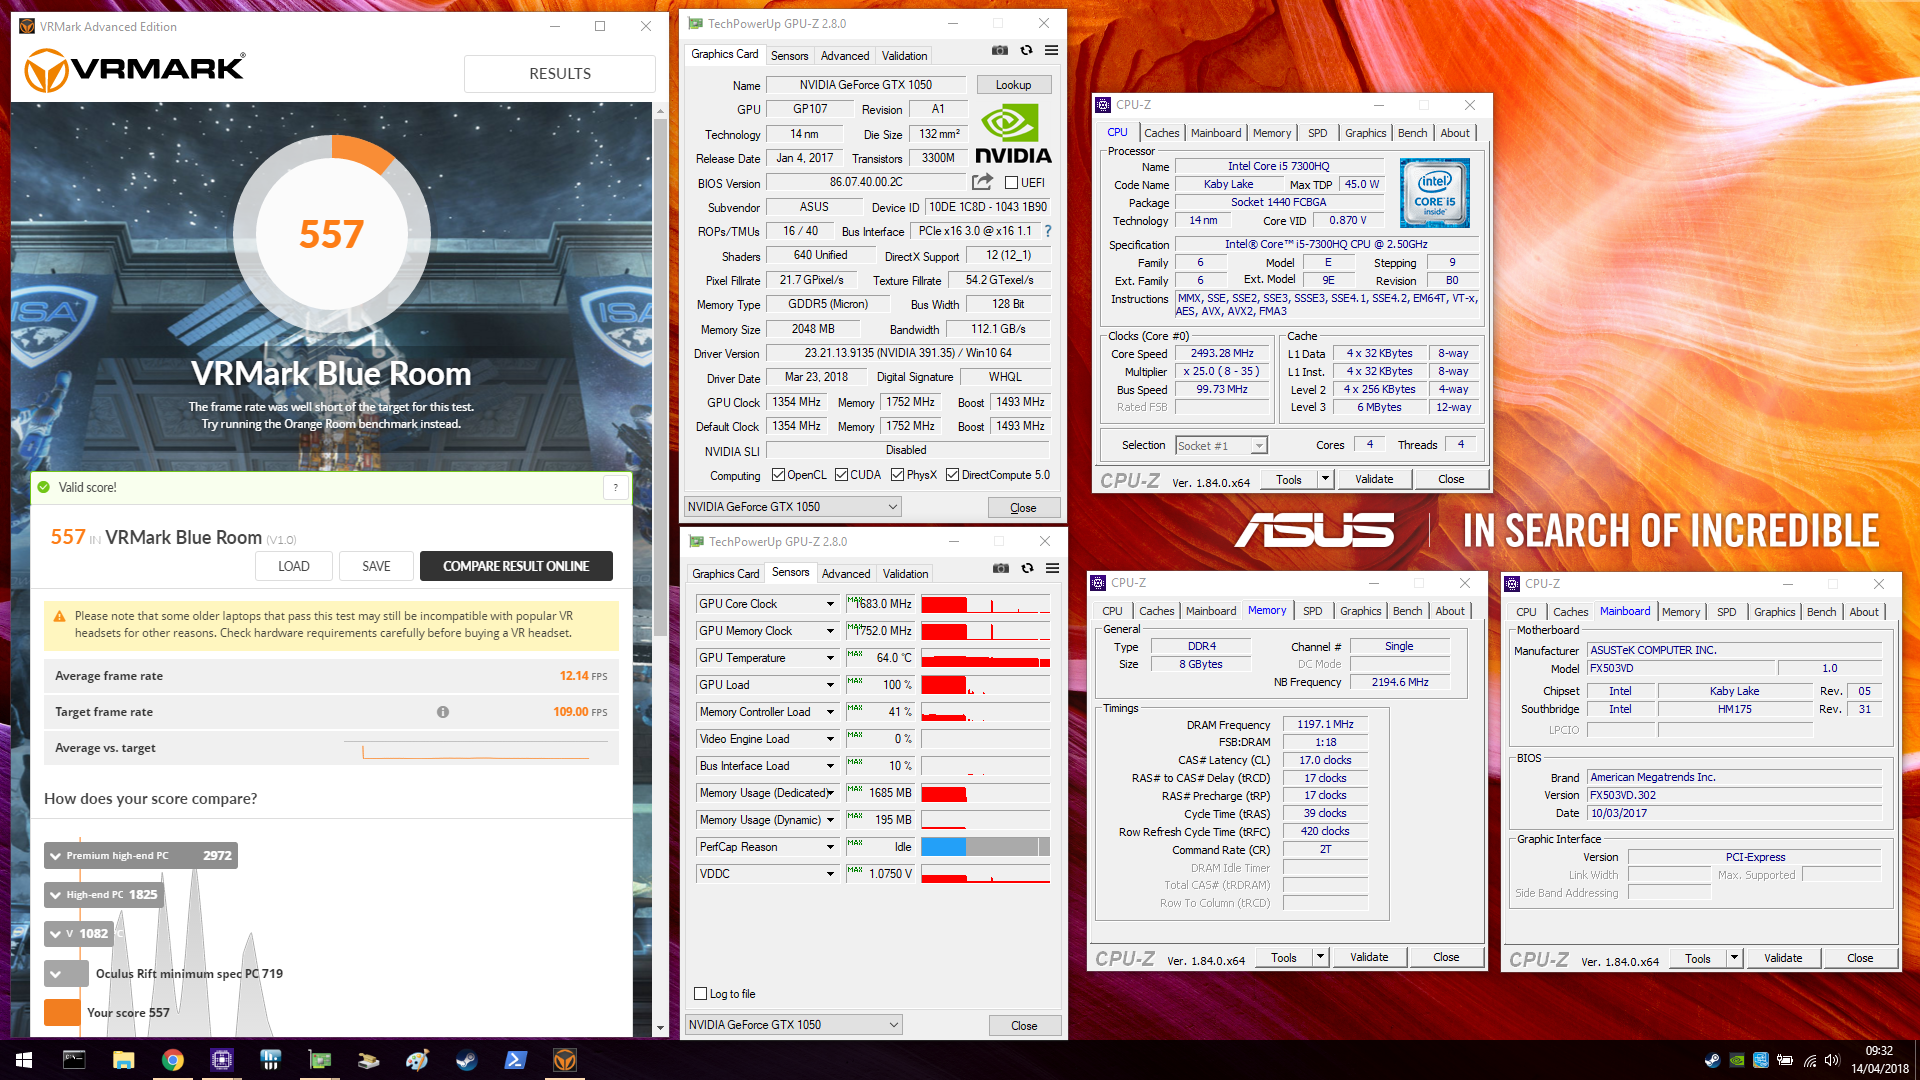Click the BIOS export share icon
This screenshot has width=1920, height=1080.
(x=983, y=182)
